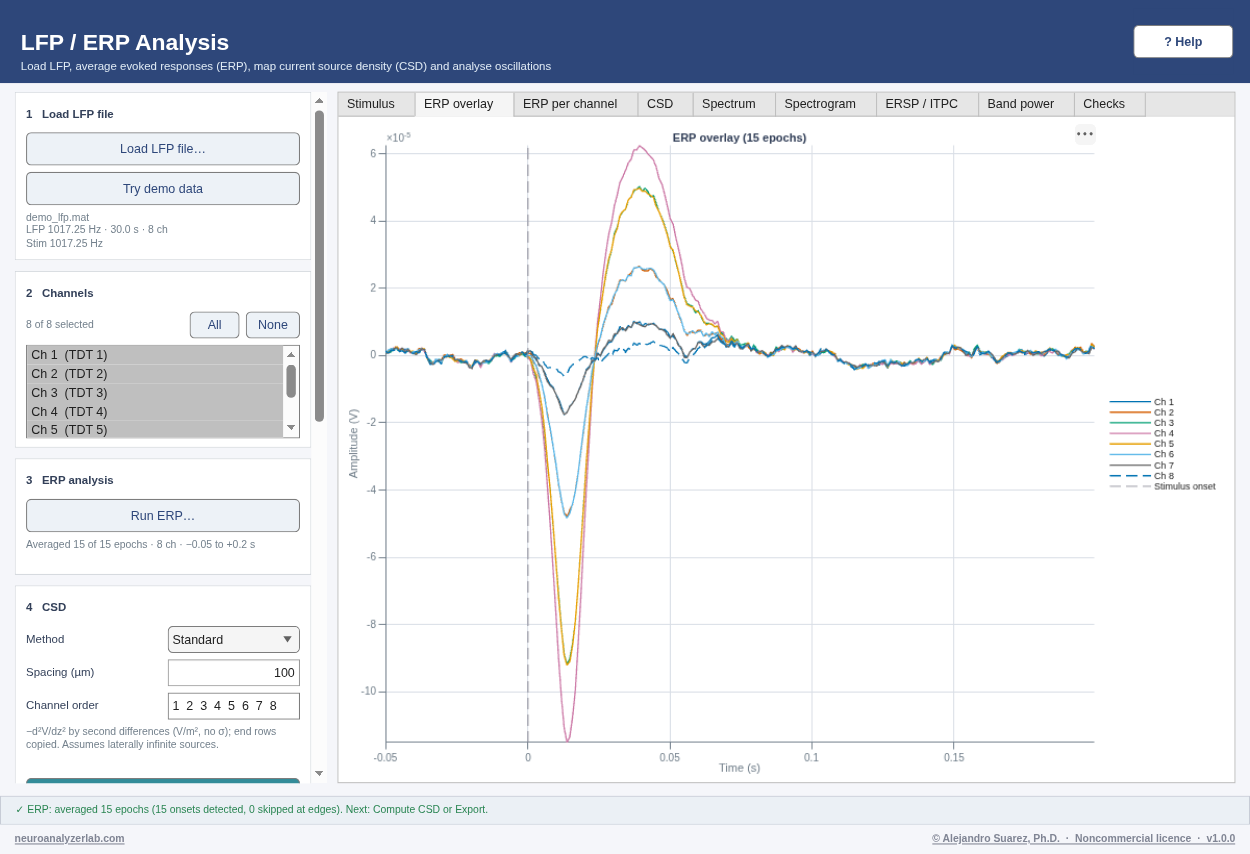Toggle Ch 6 in the plot legend
The height and width of the screenshot is (854, 1250).
tap(1142, 454)
